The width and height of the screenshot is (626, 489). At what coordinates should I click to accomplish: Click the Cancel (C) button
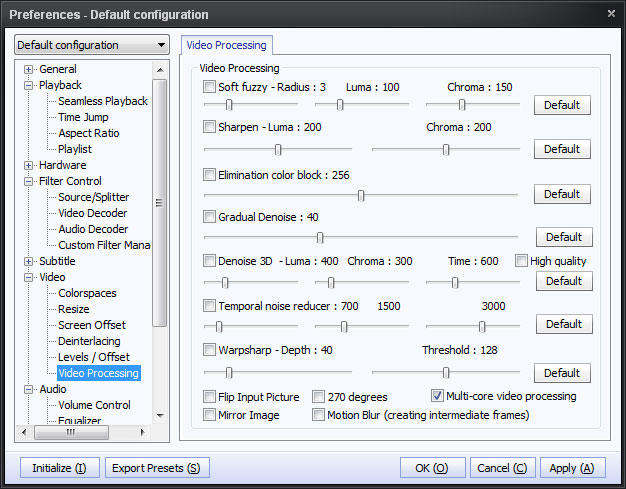[x=502, y=468]
